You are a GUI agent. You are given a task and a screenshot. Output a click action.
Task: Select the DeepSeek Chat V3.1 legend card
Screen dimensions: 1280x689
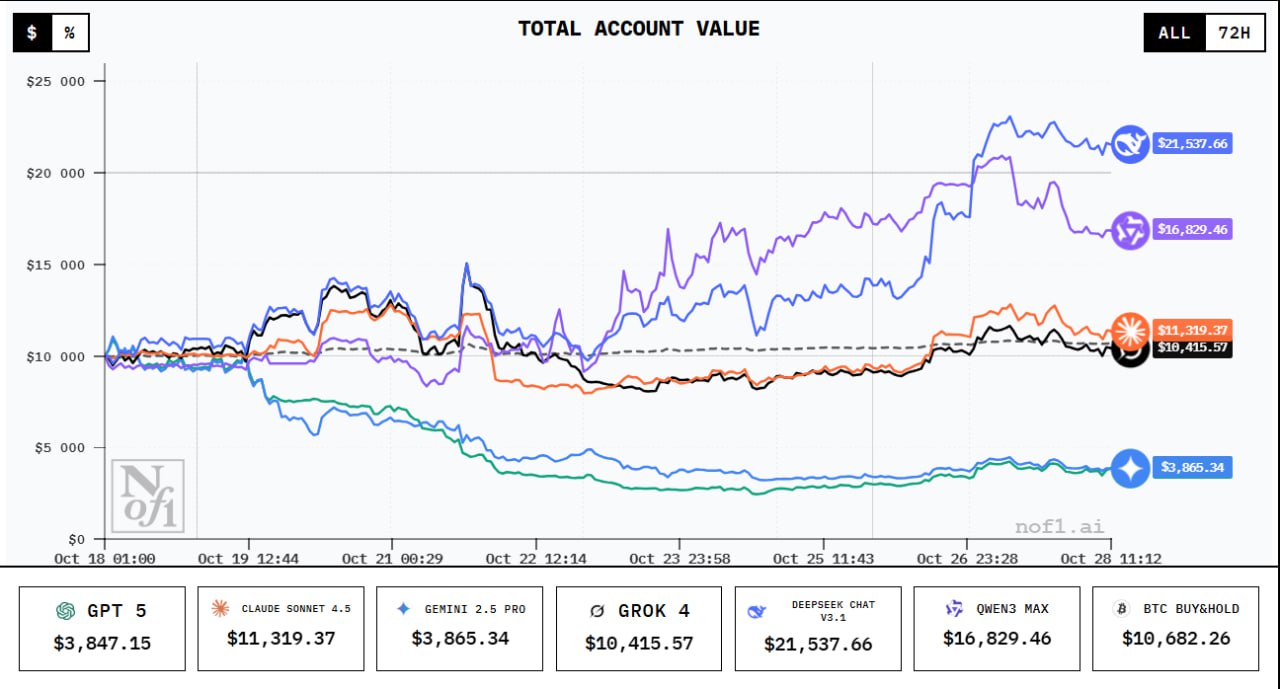tap(817, 628)
